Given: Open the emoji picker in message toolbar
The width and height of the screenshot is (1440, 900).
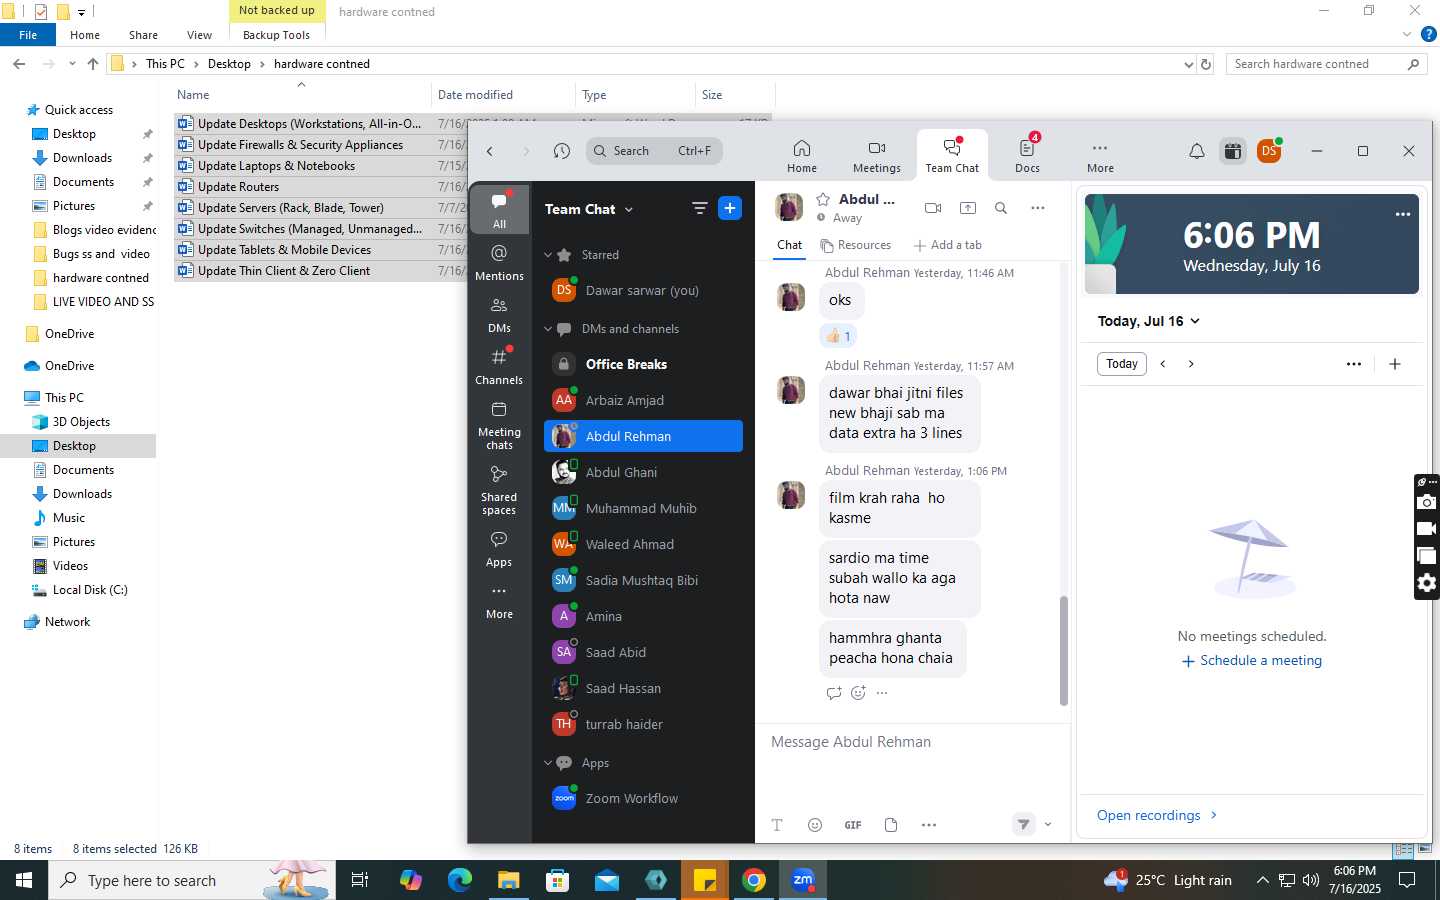Looking at the screenshot, I should [815, 825].
